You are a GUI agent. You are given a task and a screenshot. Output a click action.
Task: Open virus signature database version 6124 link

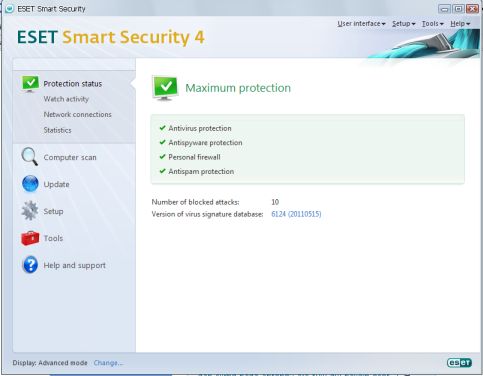(296, 214)
